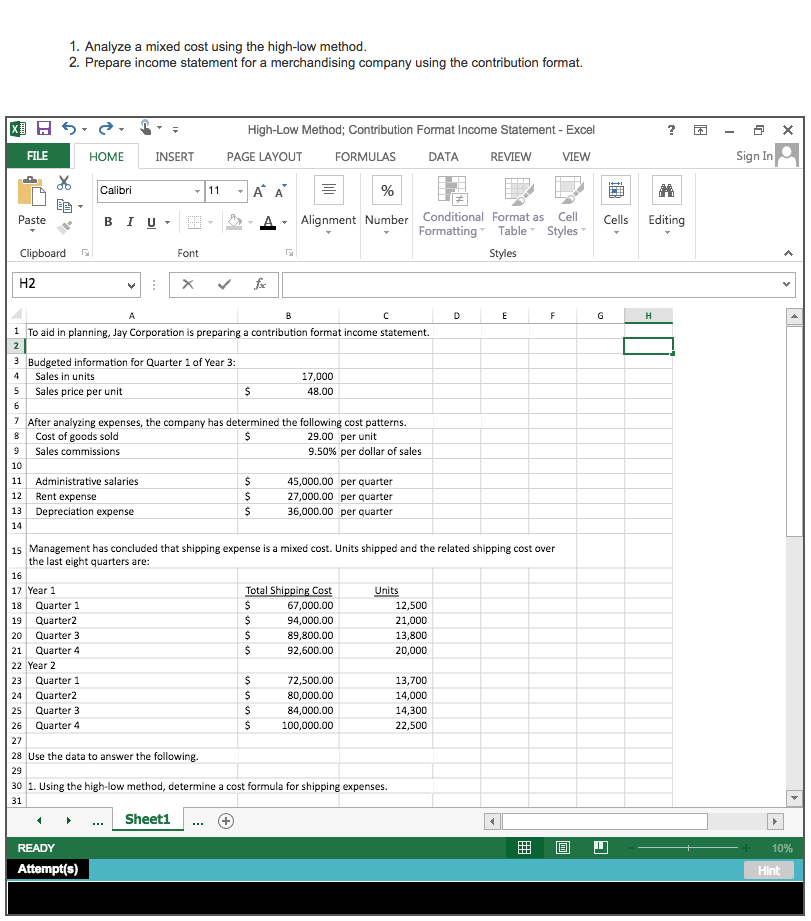Toggle Bold formatting

(108, 222)
